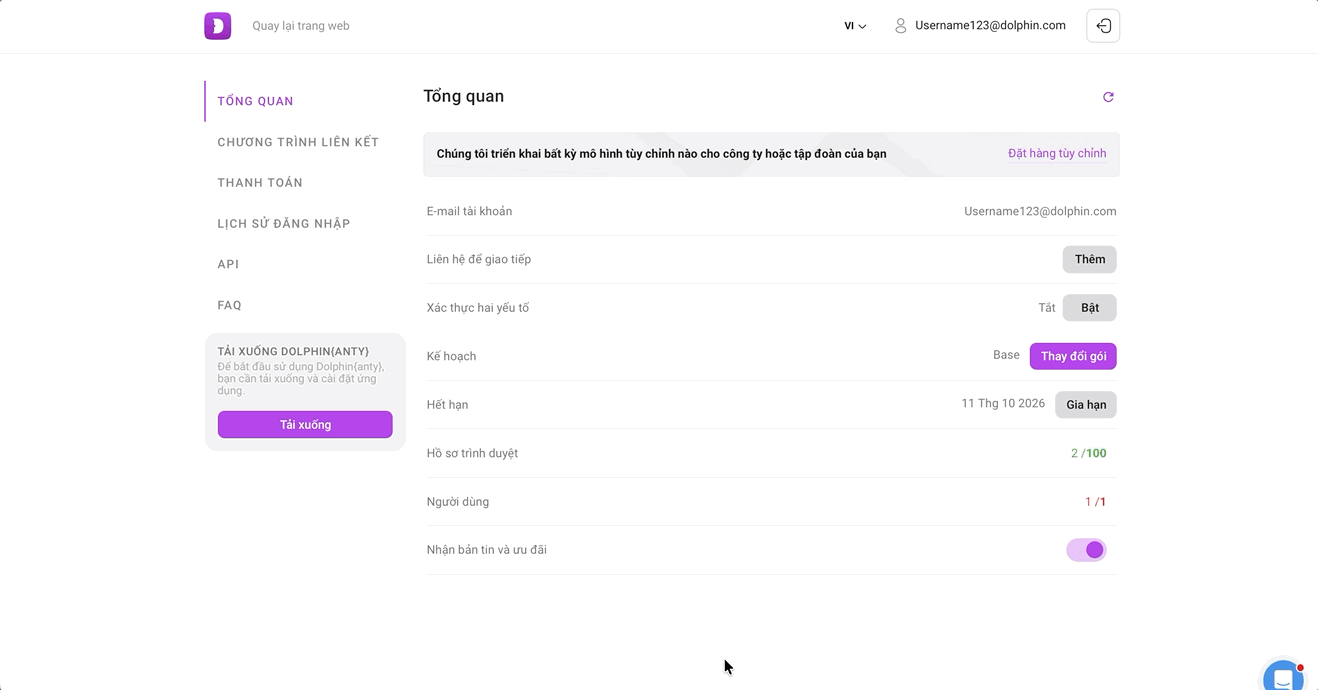Click the header account email

click(990, 26)
